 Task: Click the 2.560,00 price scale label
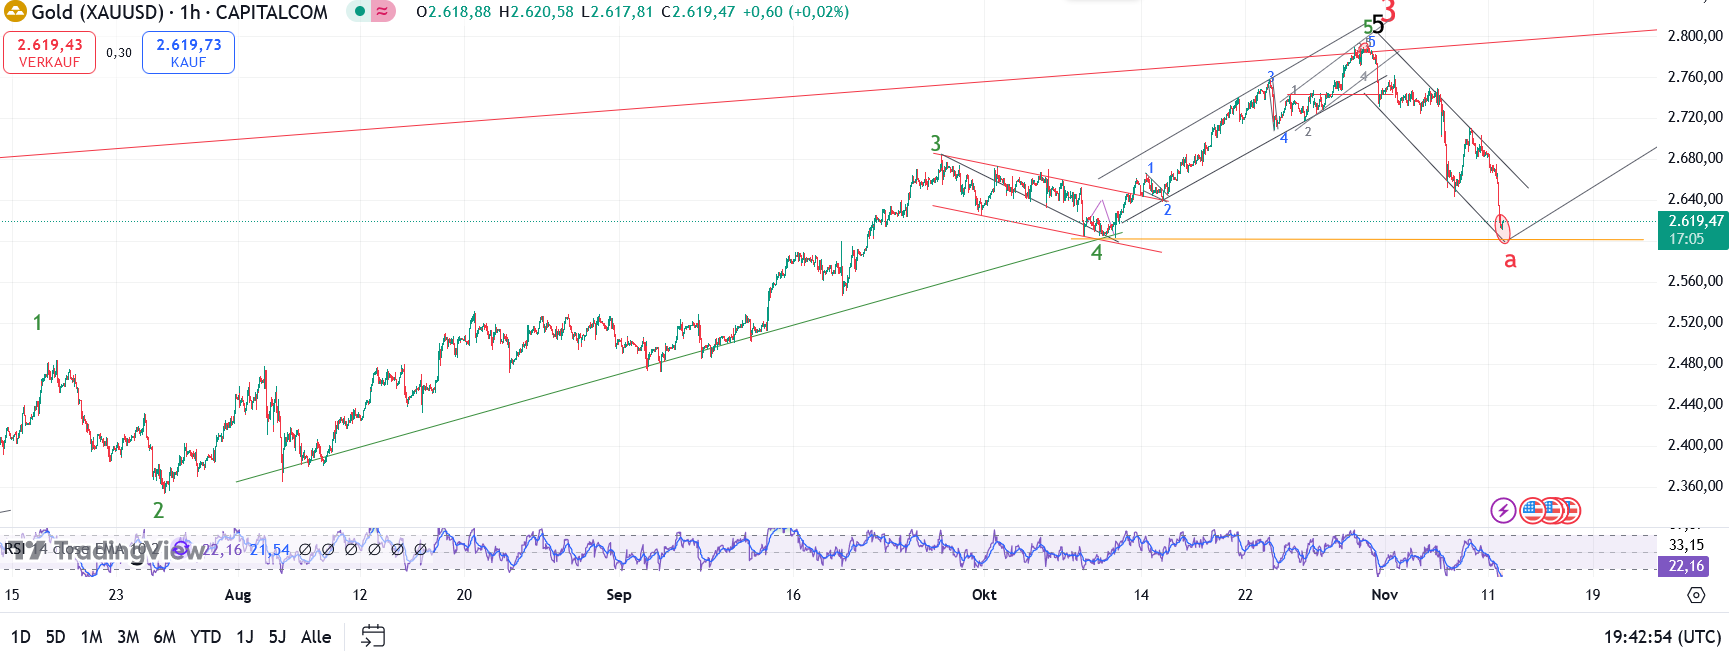tap(1695, 281)
